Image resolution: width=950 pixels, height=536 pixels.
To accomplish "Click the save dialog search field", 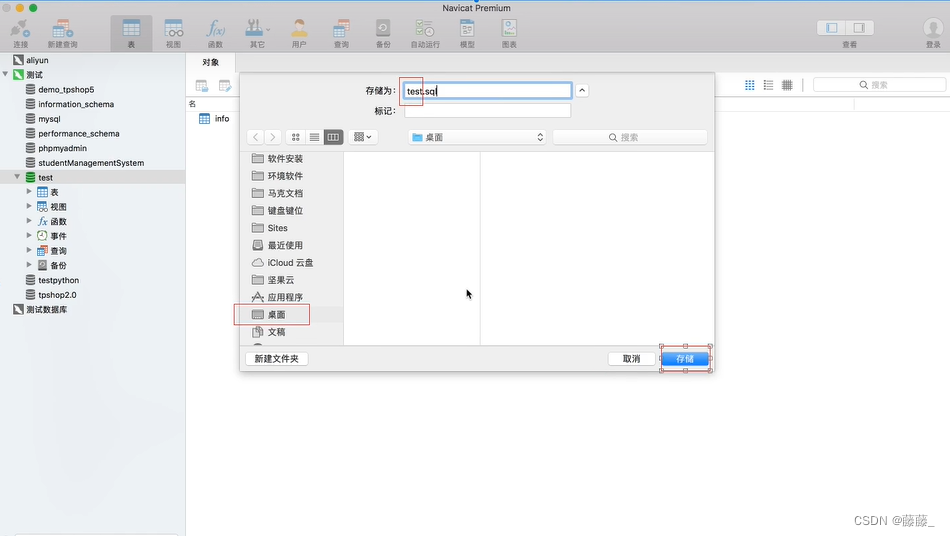I will coord(630,137).
